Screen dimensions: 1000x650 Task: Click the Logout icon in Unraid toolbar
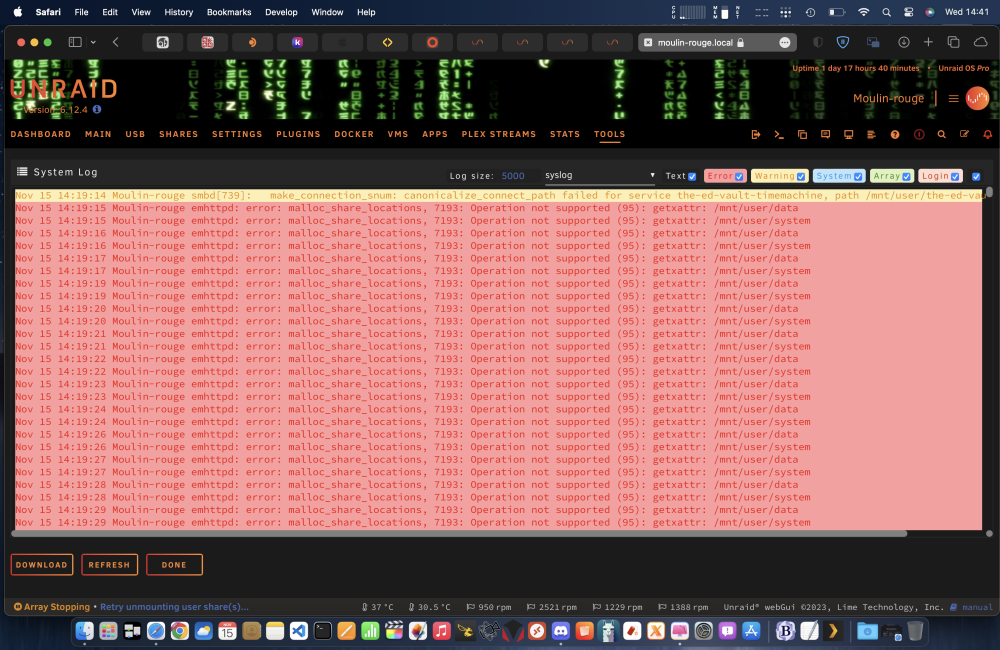coord(756,135)
